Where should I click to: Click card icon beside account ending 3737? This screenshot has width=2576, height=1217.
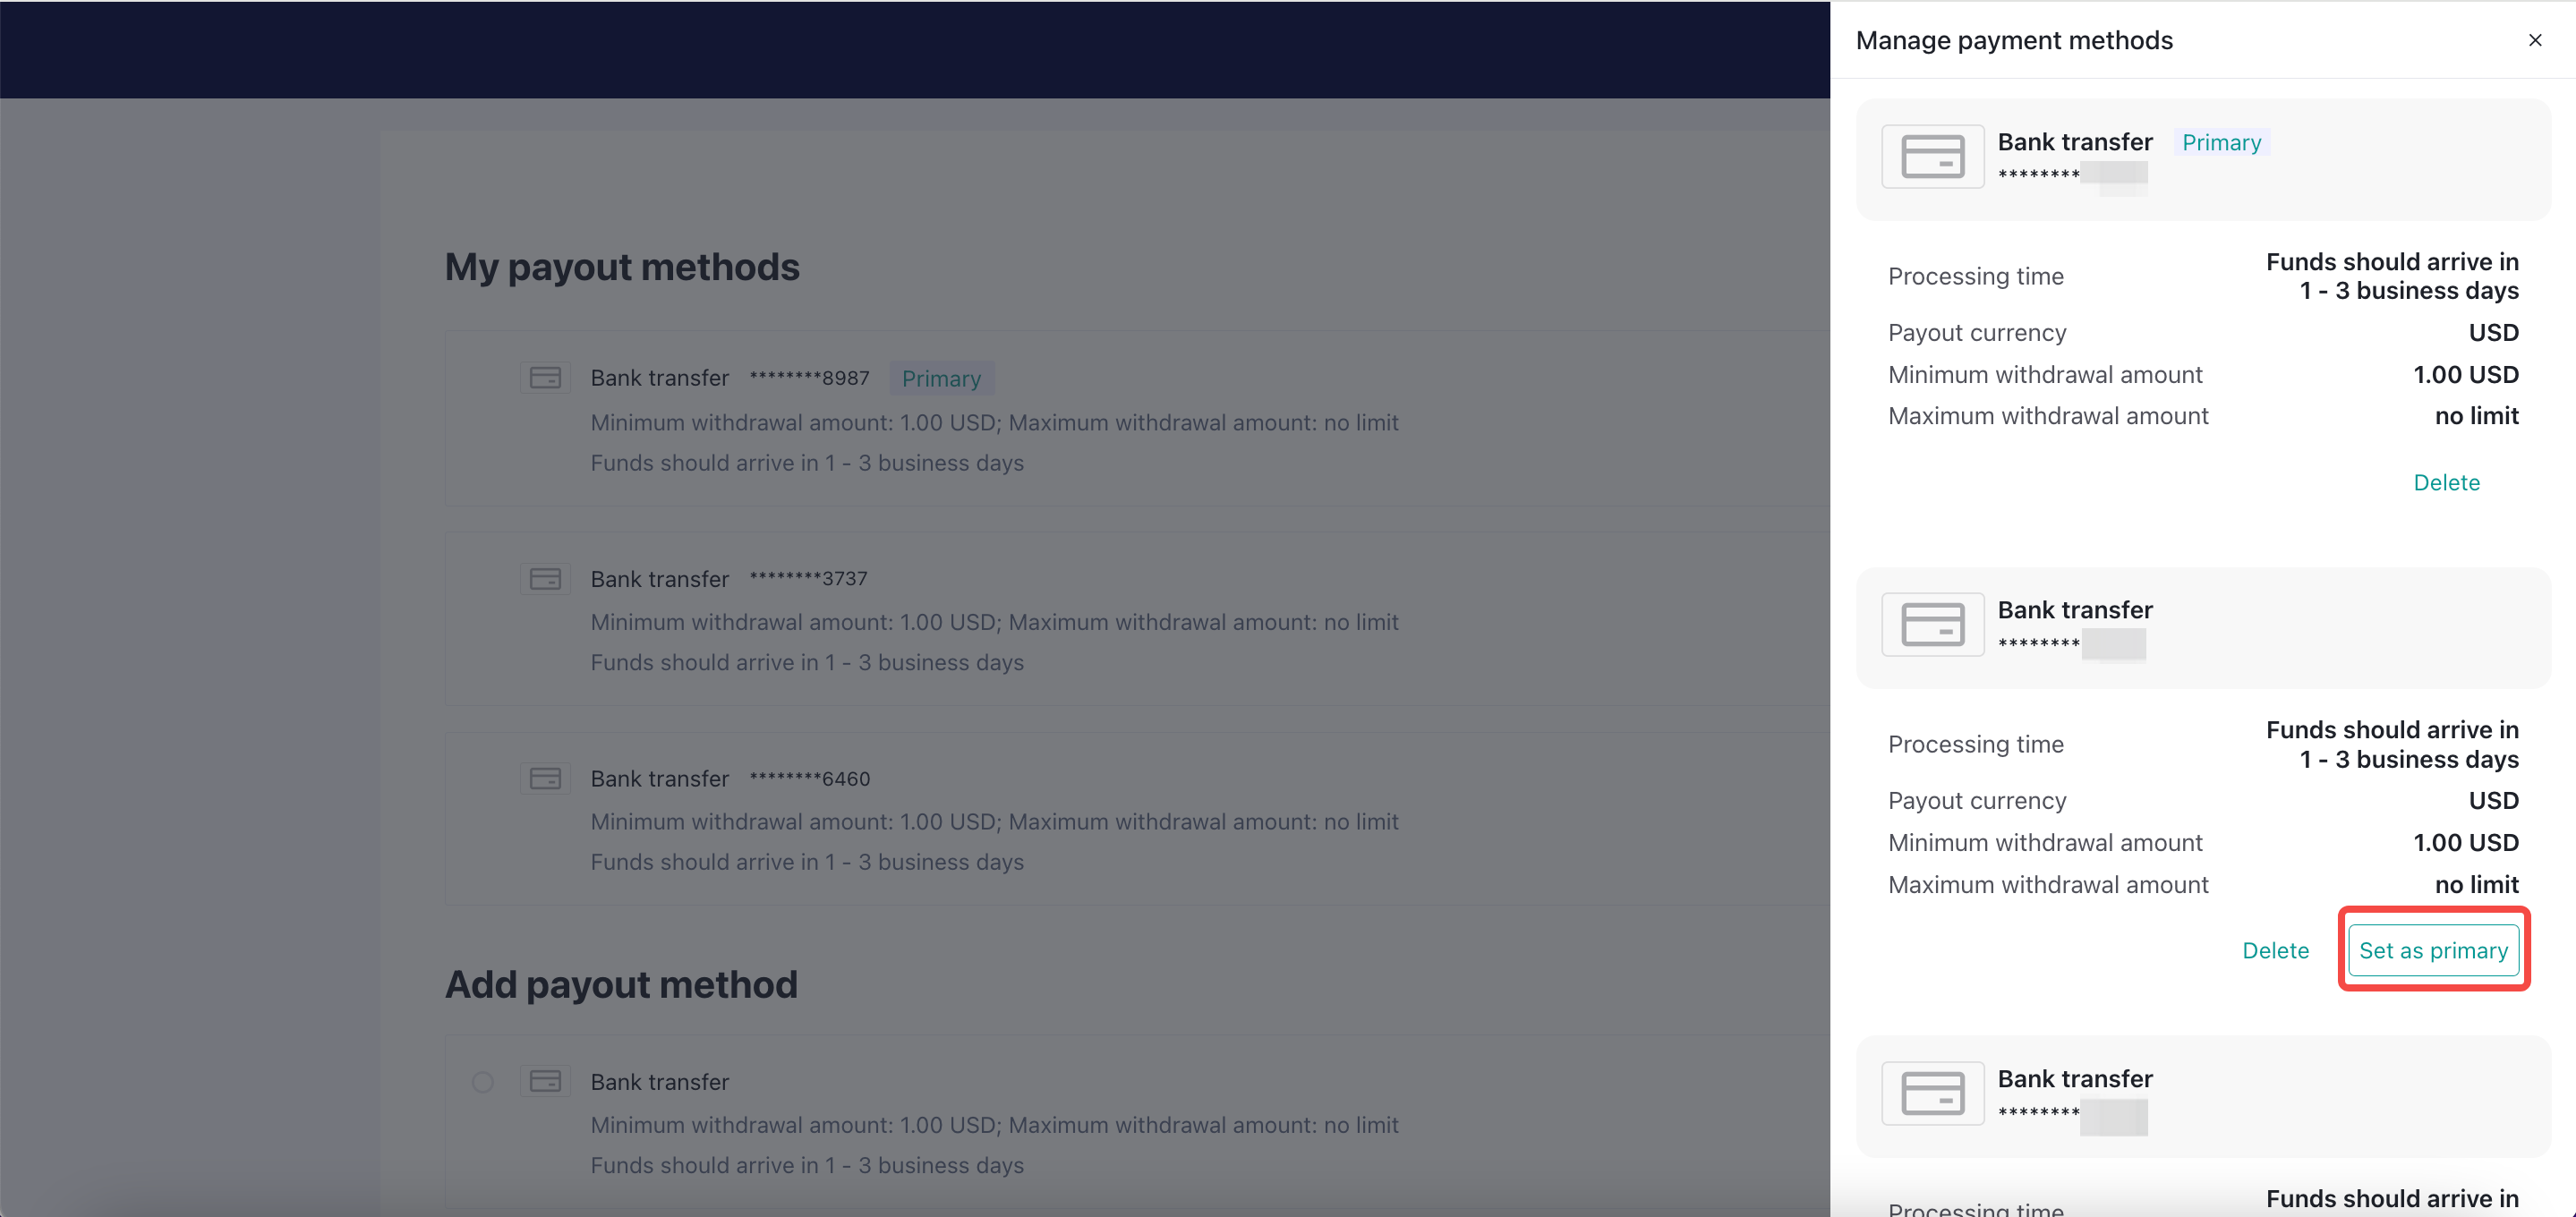pos(545,579)
